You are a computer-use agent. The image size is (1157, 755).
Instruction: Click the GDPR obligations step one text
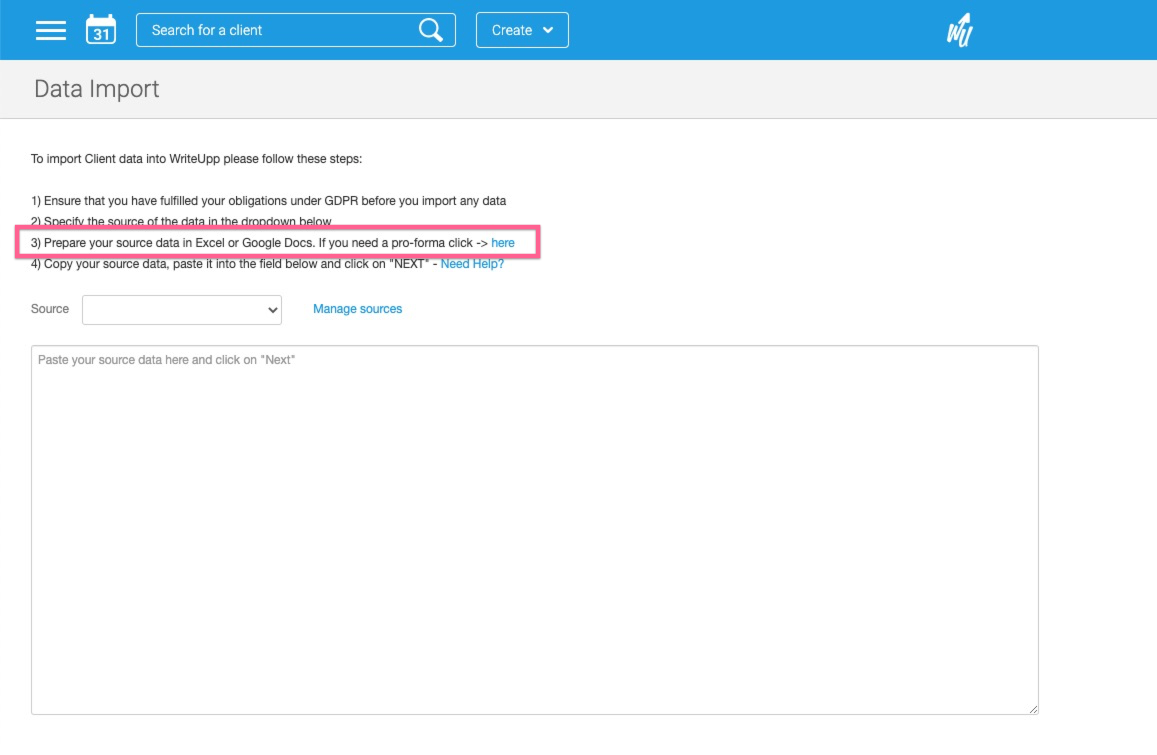(x=268, y=201)
